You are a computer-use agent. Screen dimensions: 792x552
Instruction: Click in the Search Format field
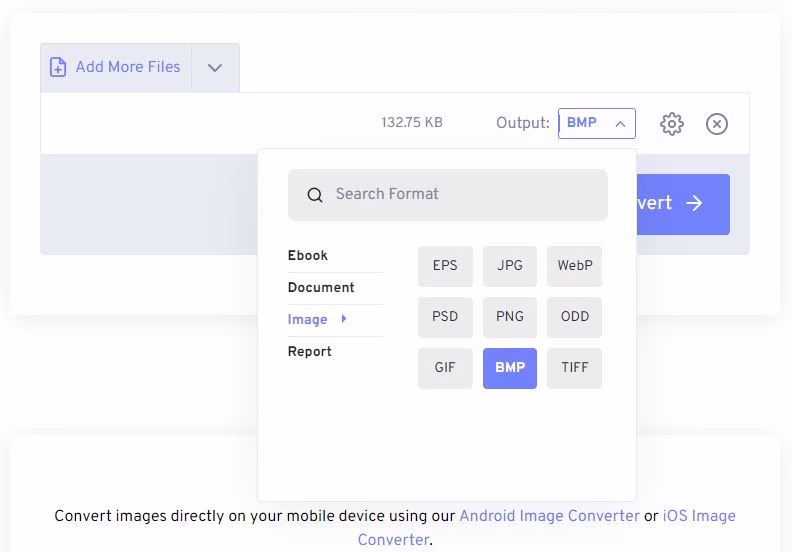(460, 194)
